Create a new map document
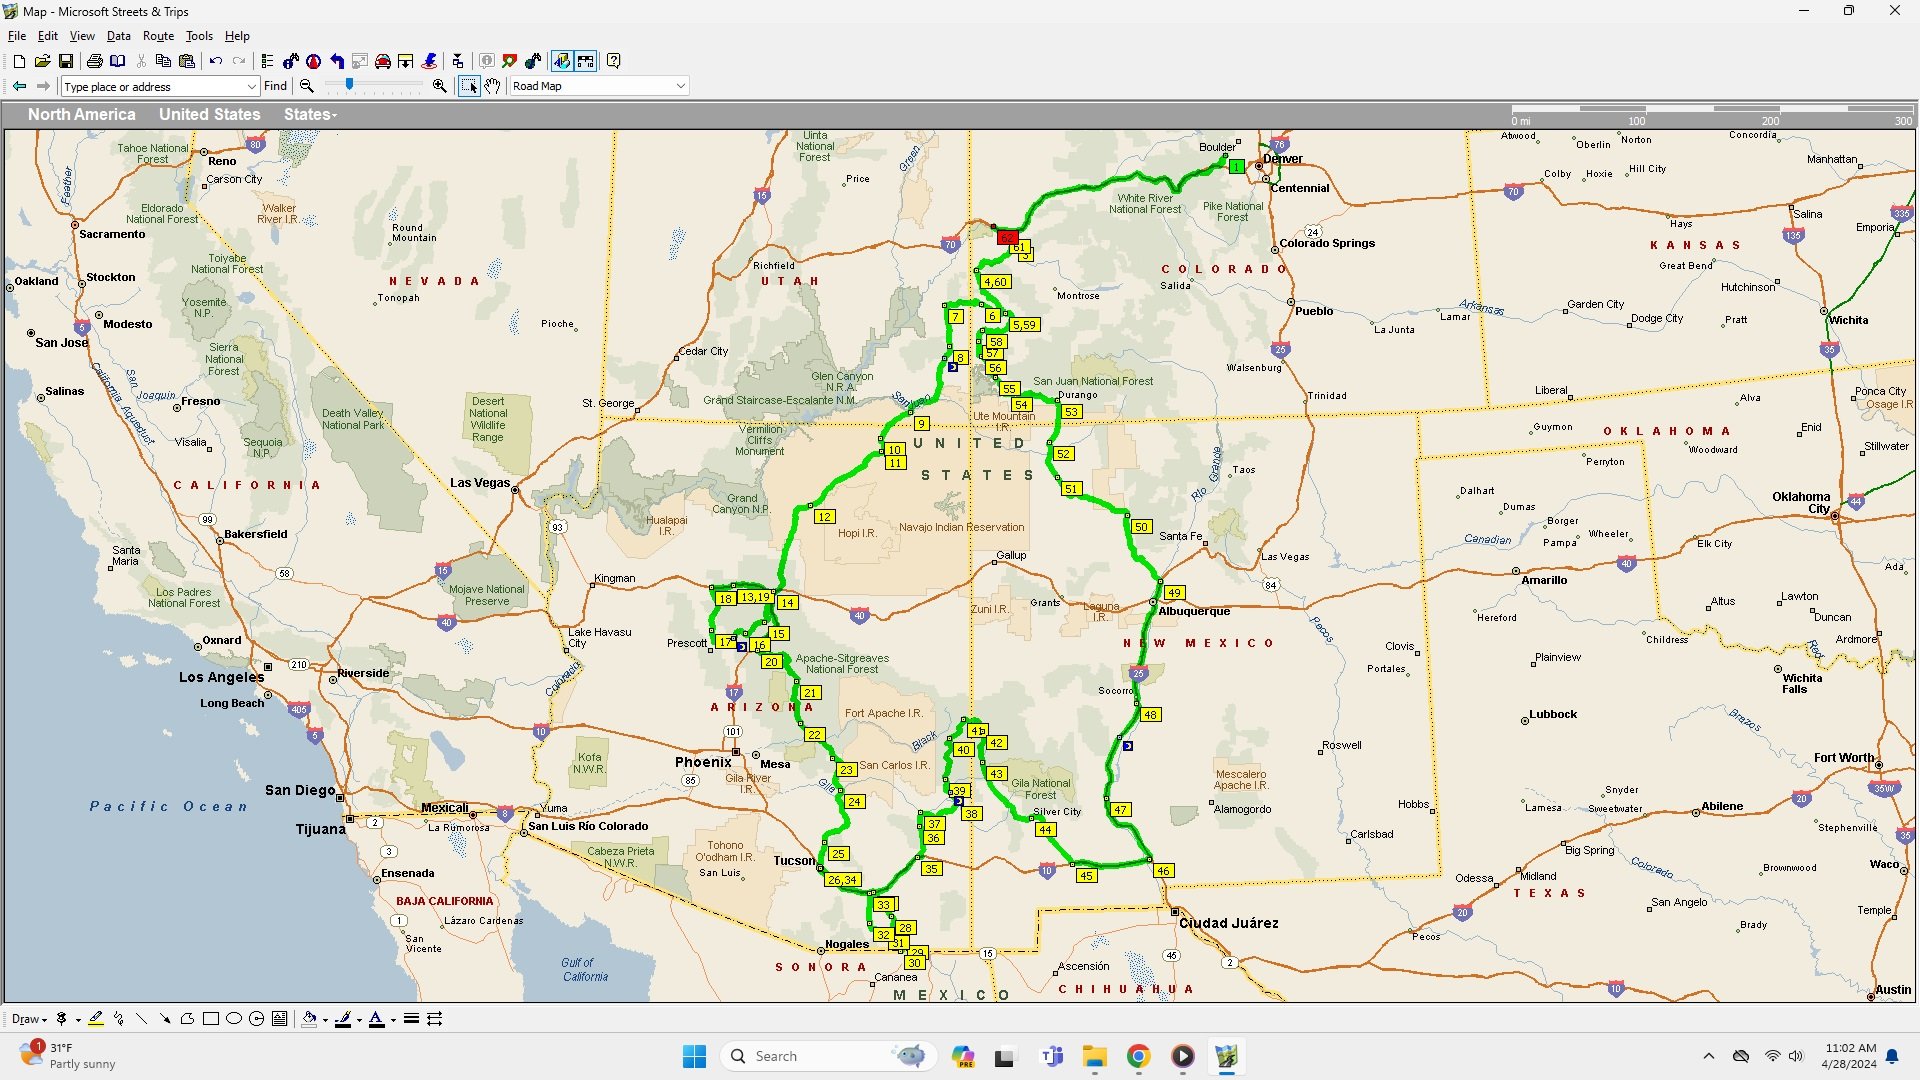Image resolution: width=1920 pixels, height=1080 pixels. (19, 61)
